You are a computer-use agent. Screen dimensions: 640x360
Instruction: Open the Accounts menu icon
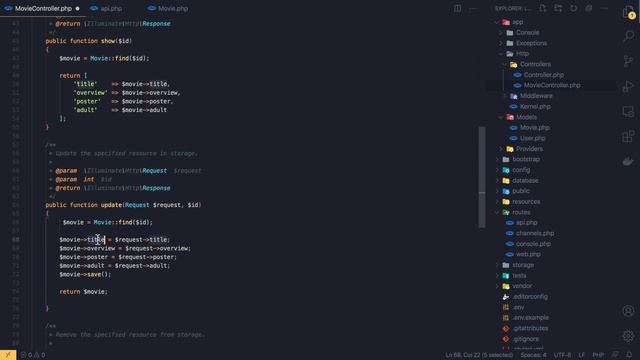[x=628, y=311]
